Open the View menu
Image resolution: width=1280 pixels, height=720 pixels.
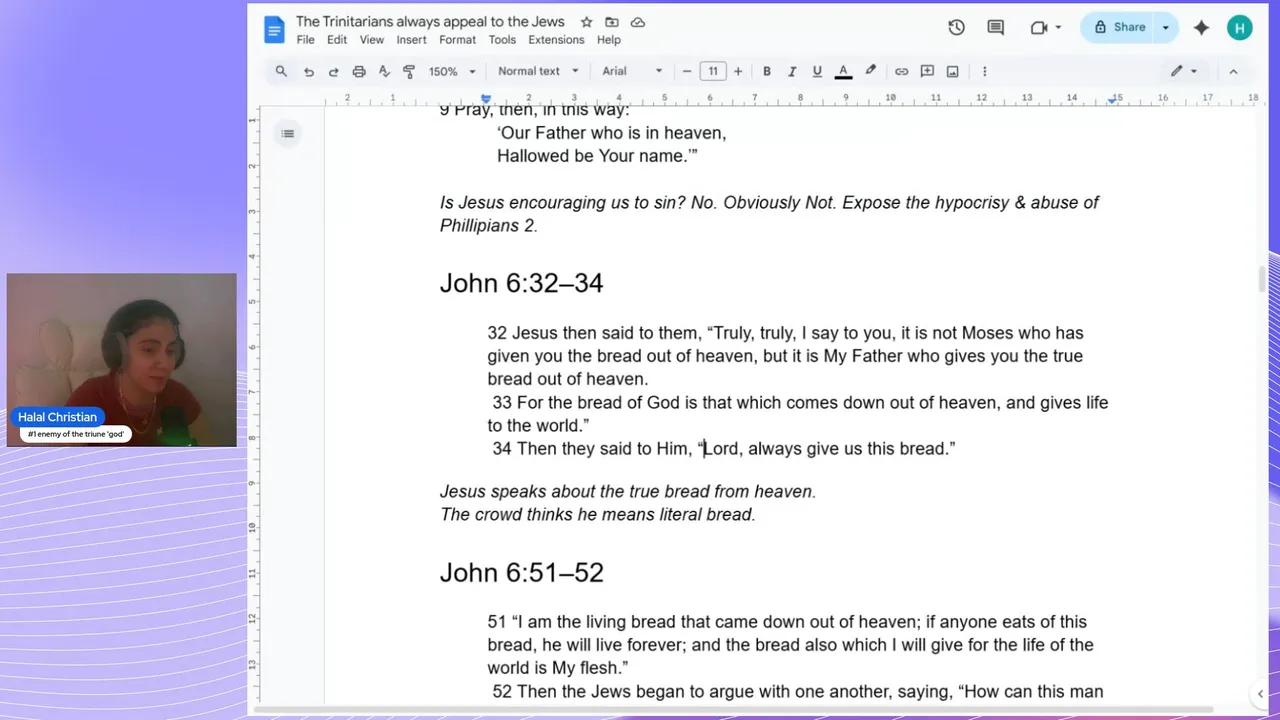(372, 40)
